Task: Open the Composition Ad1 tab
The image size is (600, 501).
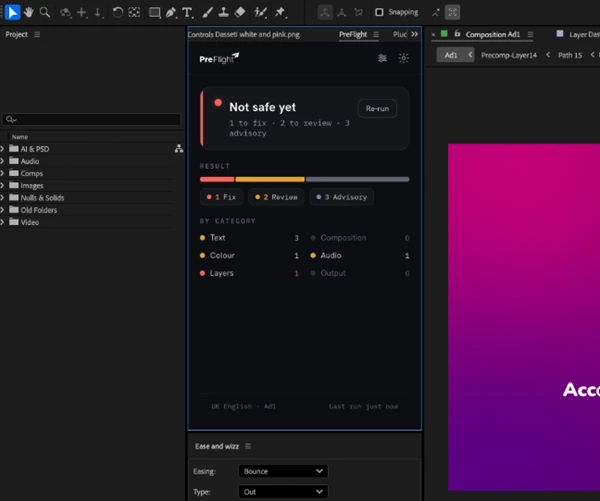Action: 492,34
